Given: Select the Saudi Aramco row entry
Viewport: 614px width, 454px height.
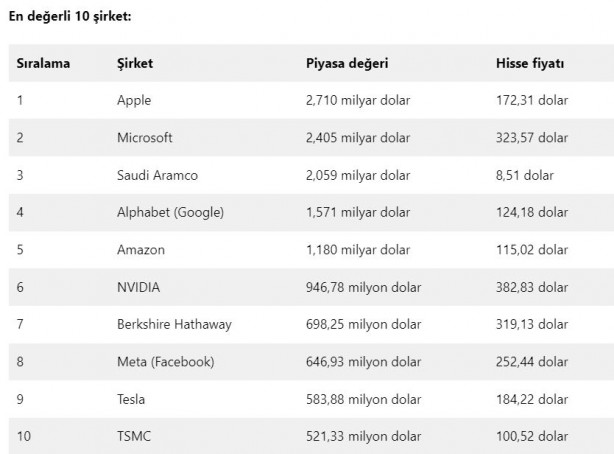Looking at the screenshot, I should coord(157,175).
